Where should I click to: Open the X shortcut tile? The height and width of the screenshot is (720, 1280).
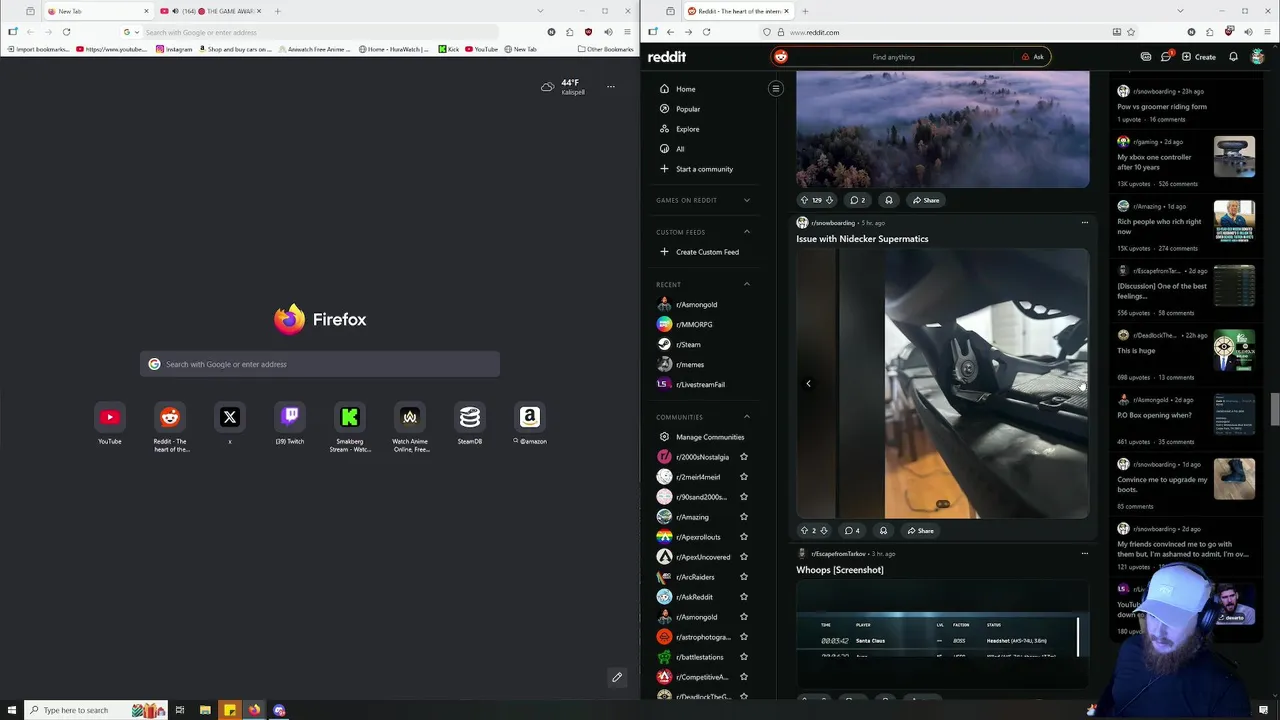(x=230, y=417)
